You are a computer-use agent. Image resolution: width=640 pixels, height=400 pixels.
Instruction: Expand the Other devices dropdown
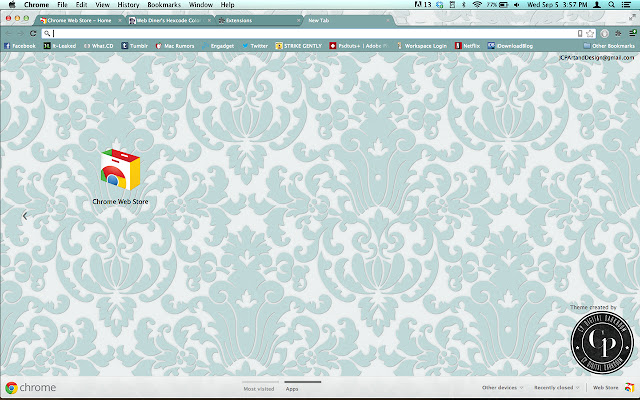[x=502, y=388]
